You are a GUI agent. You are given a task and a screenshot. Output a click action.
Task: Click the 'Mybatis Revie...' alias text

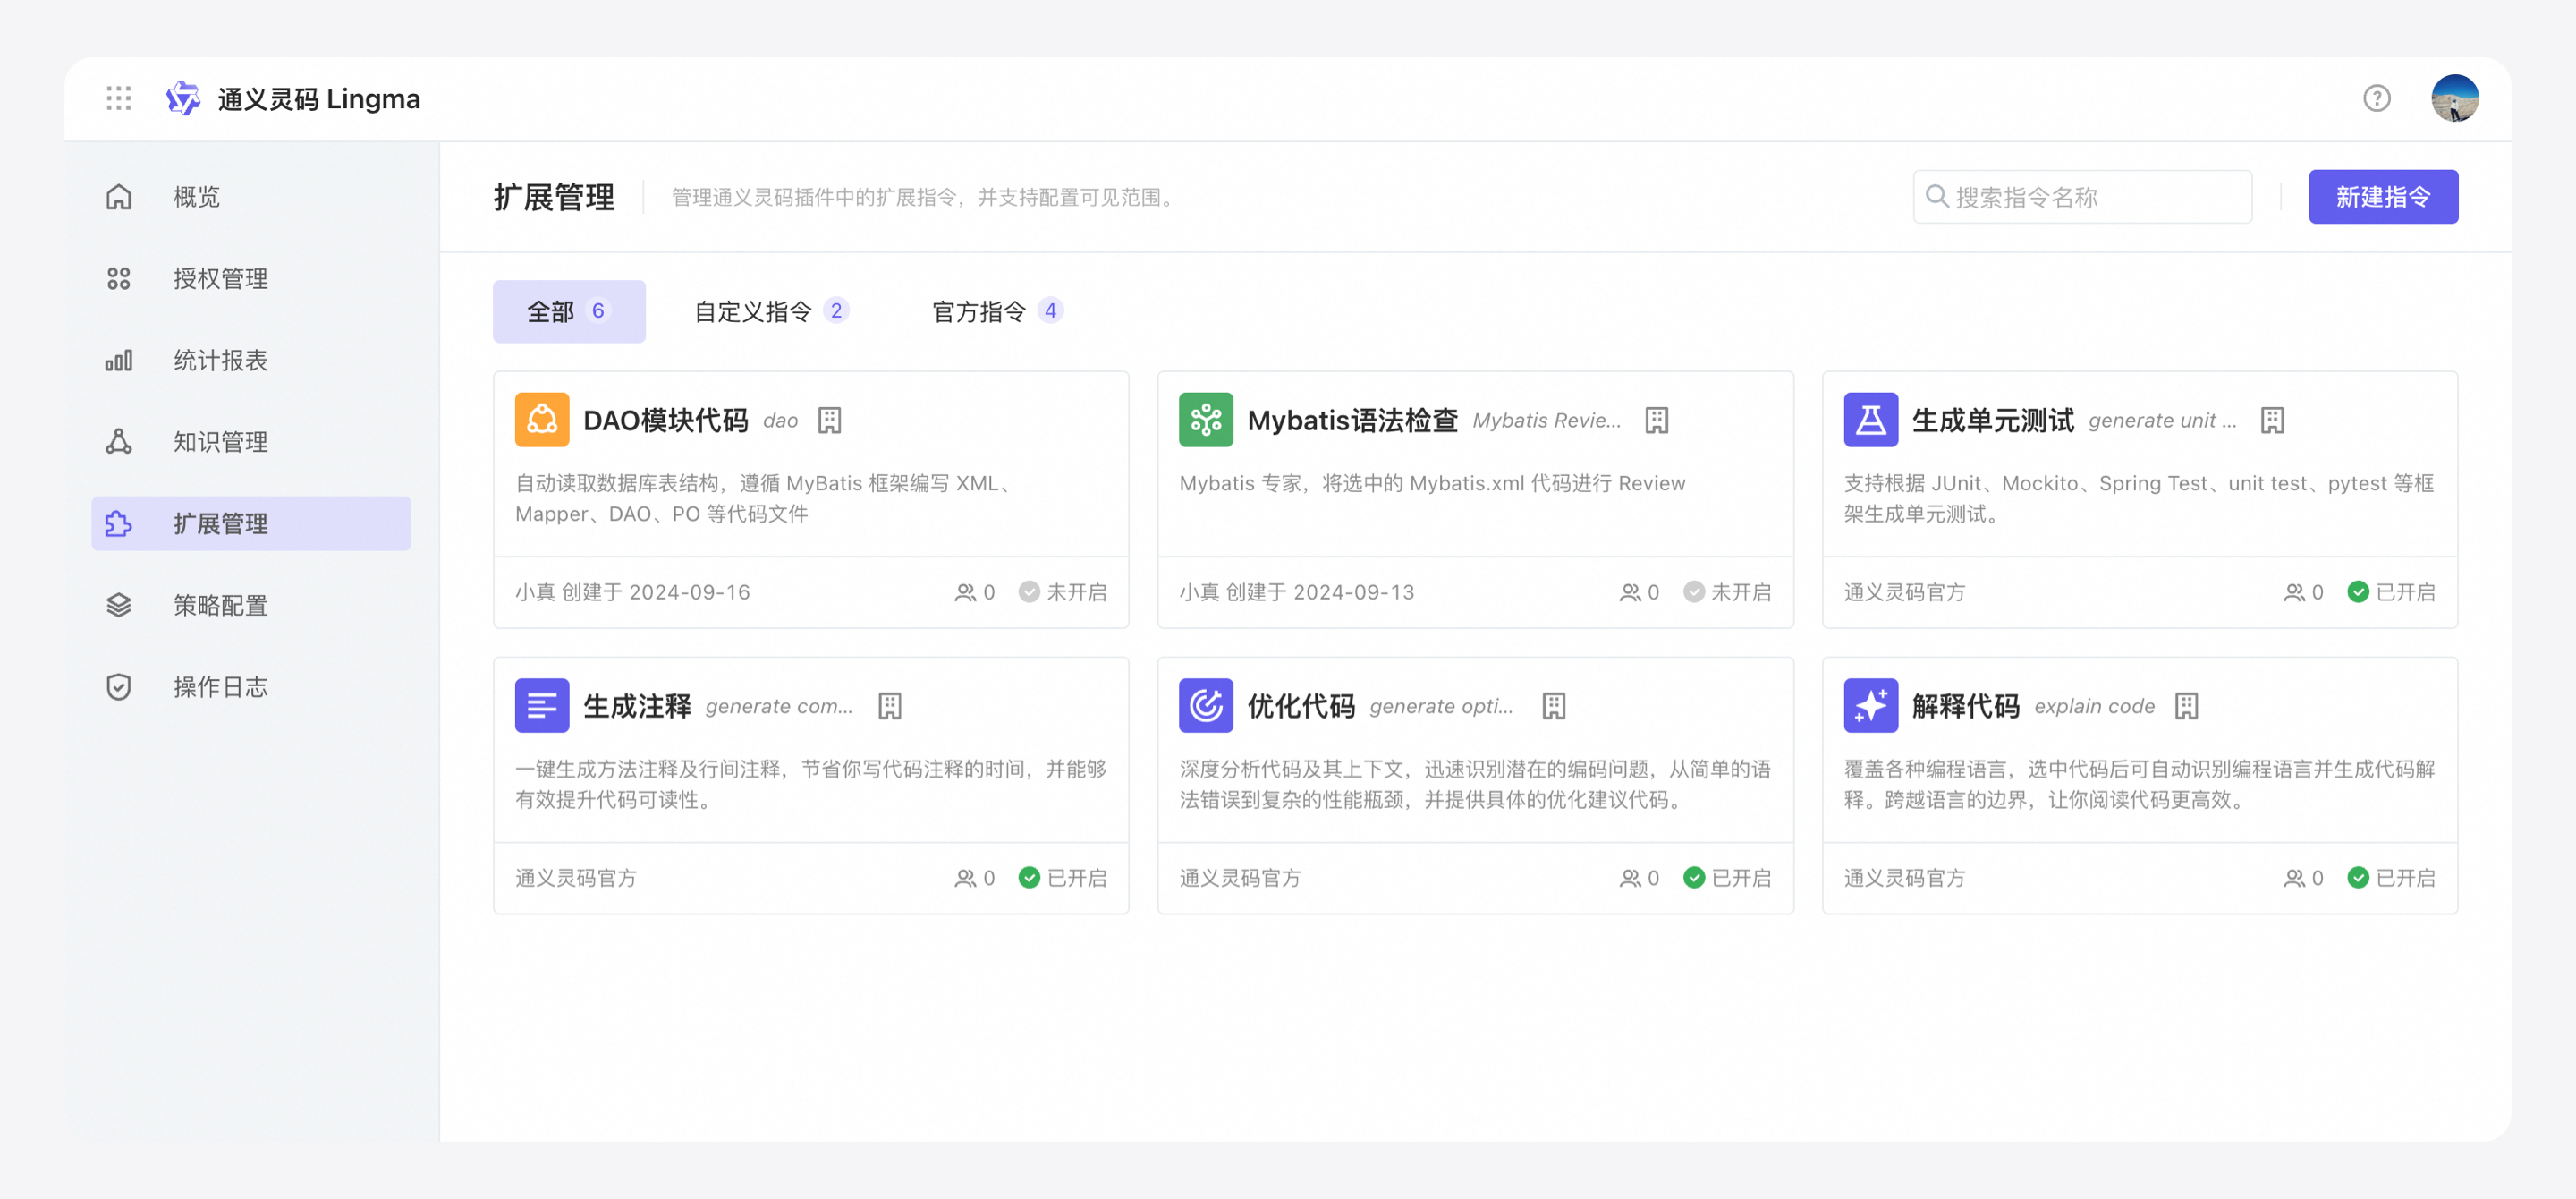coord(1546,420)
